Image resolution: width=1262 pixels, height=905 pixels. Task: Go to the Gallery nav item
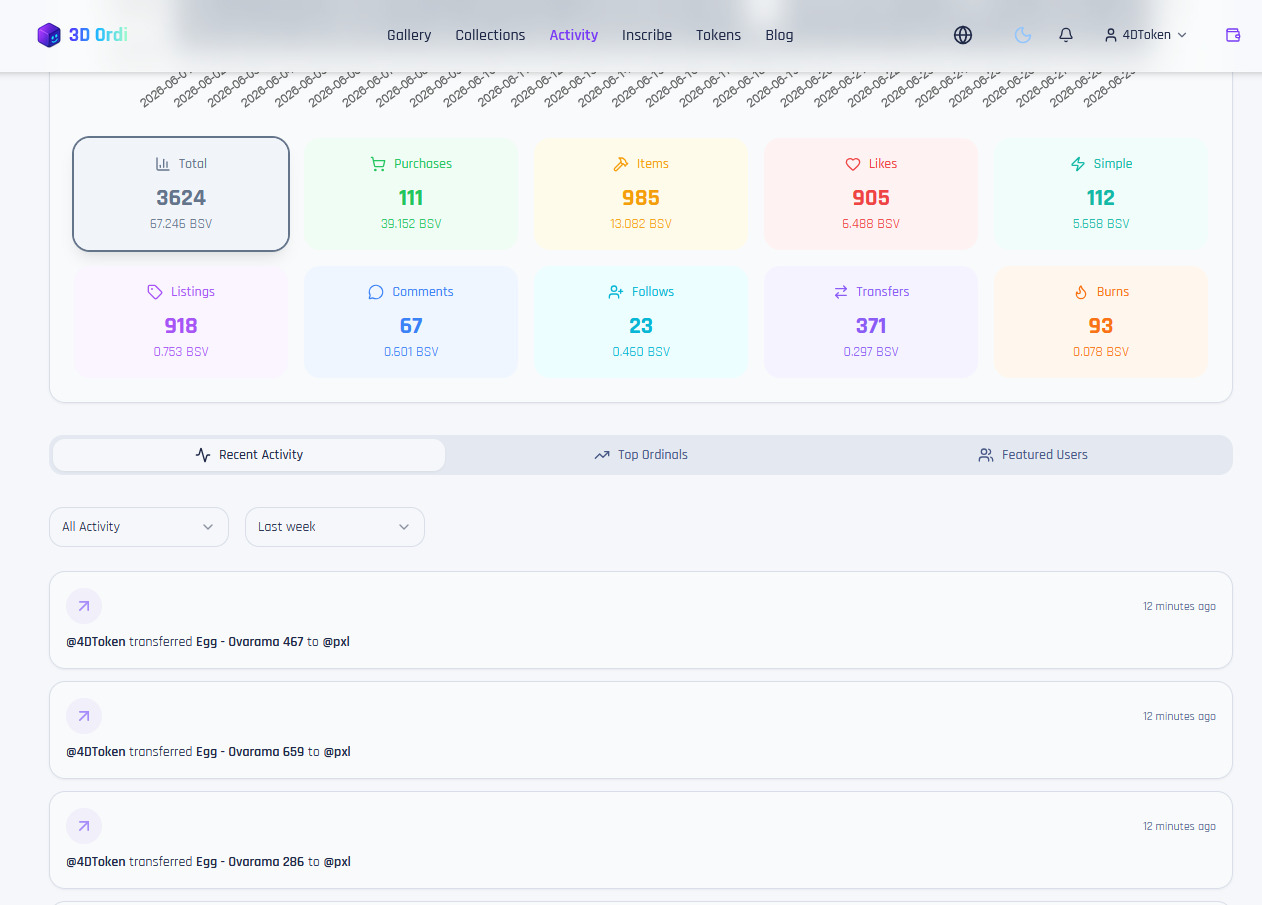(409, 35)
